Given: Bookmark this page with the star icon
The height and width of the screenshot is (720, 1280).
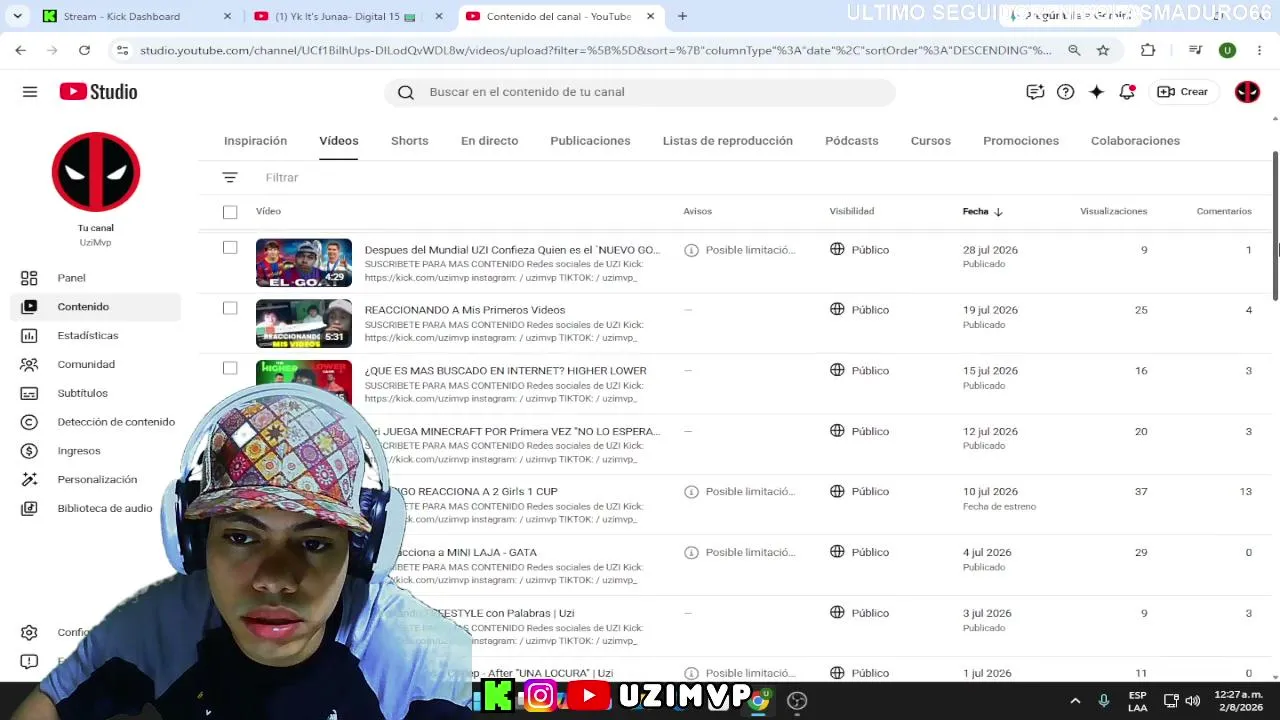Looking at the screenshot, I should click(1103, 50).
